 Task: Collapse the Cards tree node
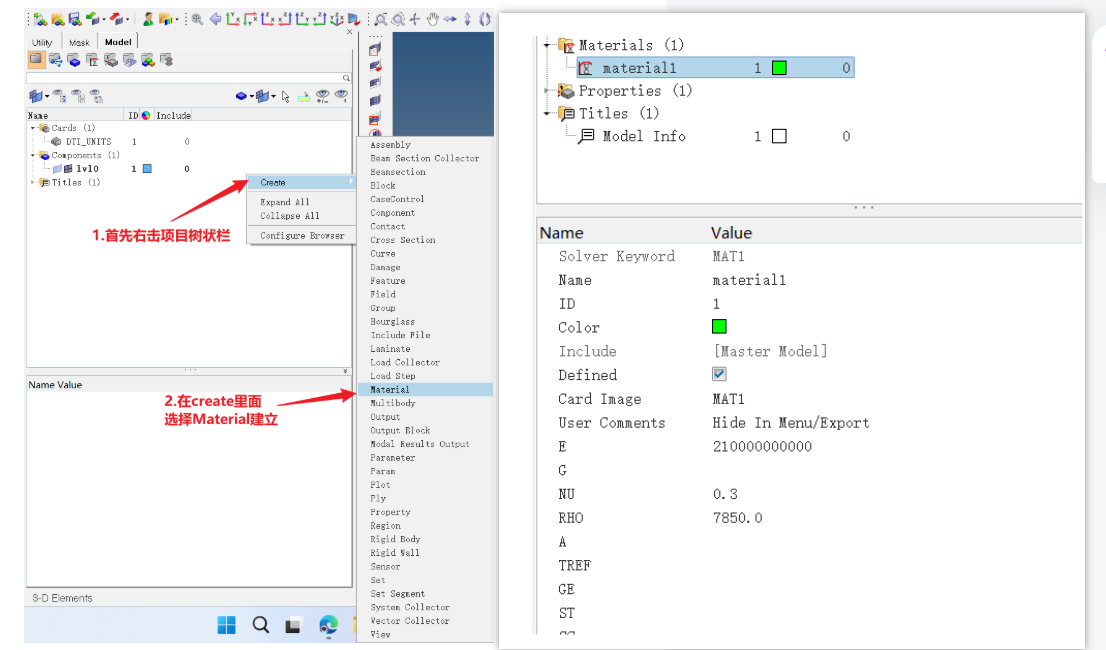coord(32,128)
